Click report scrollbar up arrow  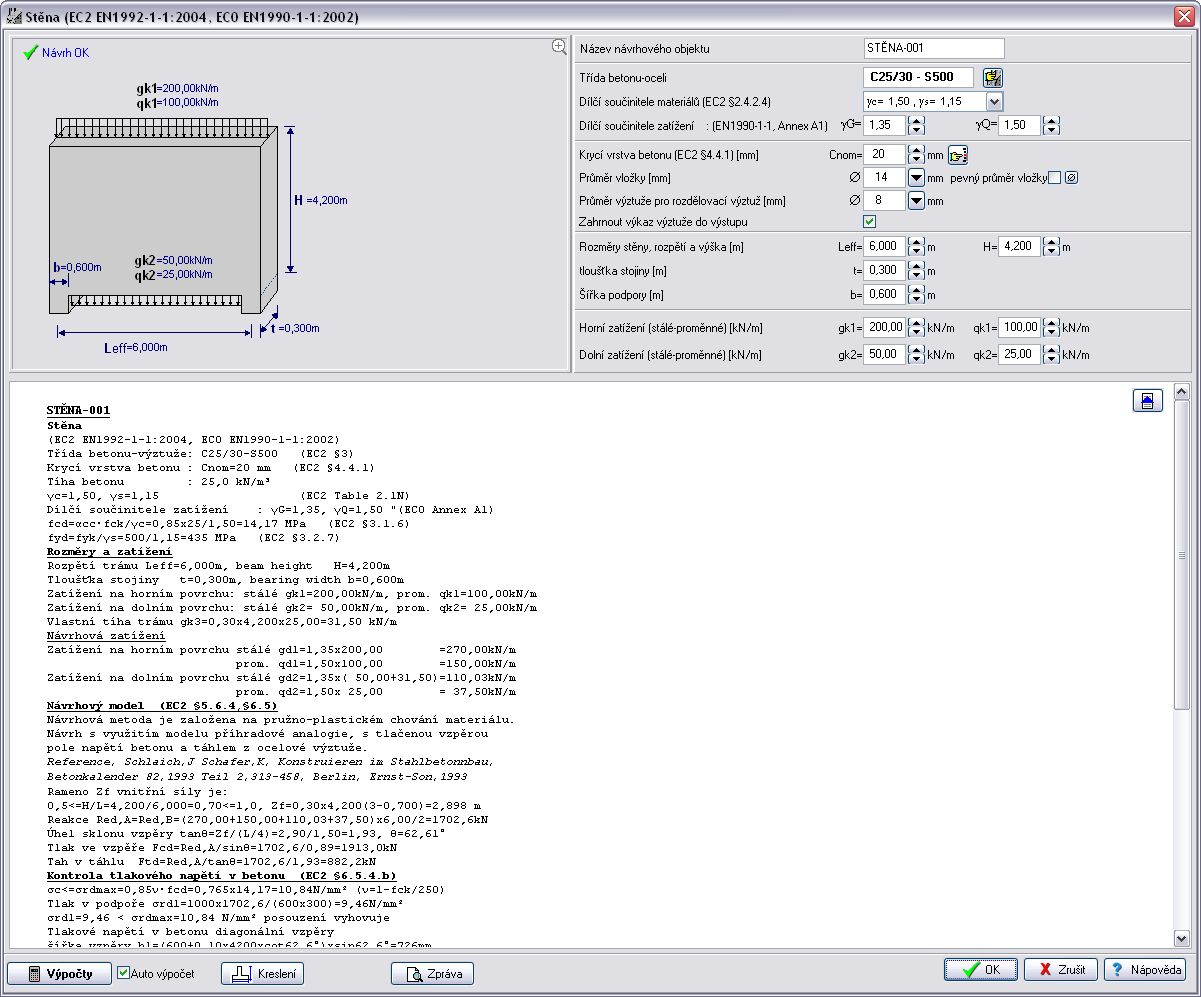pyautogui.click(x=1182, y=391)
